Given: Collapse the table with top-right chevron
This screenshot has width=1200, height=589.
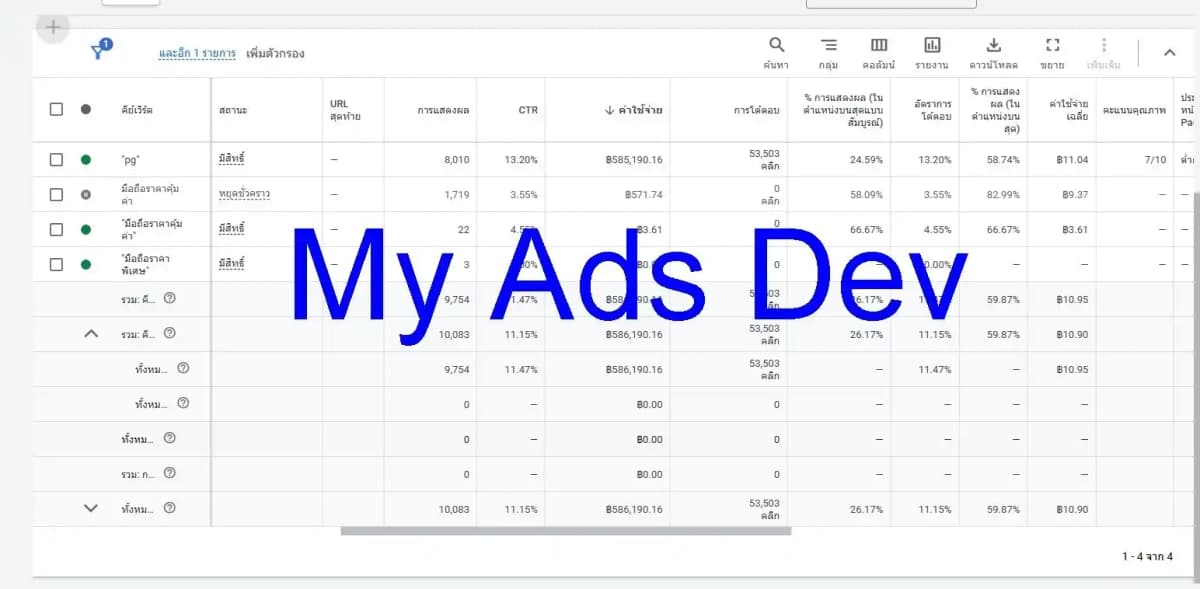Looking at the screenshot, I should pos(1169,51).
